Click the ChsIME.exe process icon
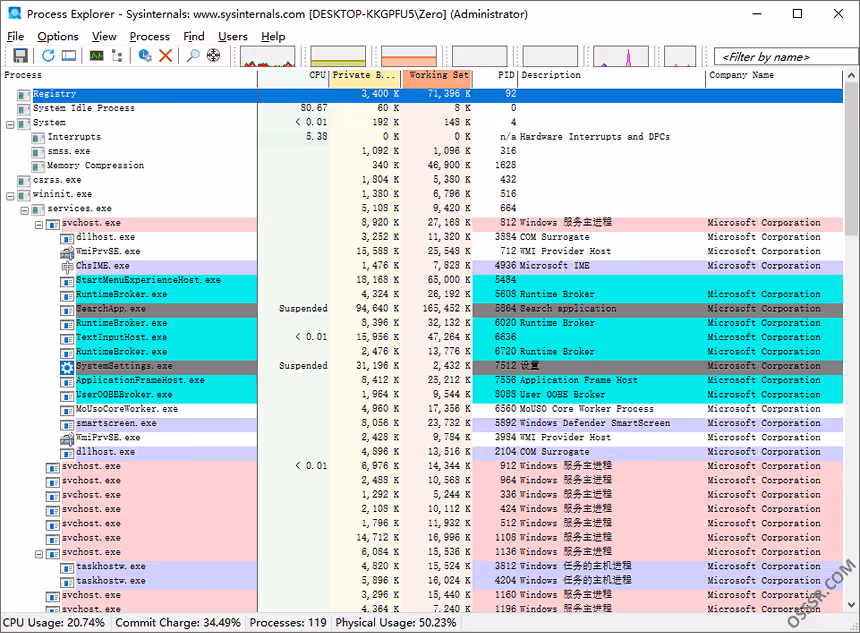This screenshot has height=633, width=860. 67,267
